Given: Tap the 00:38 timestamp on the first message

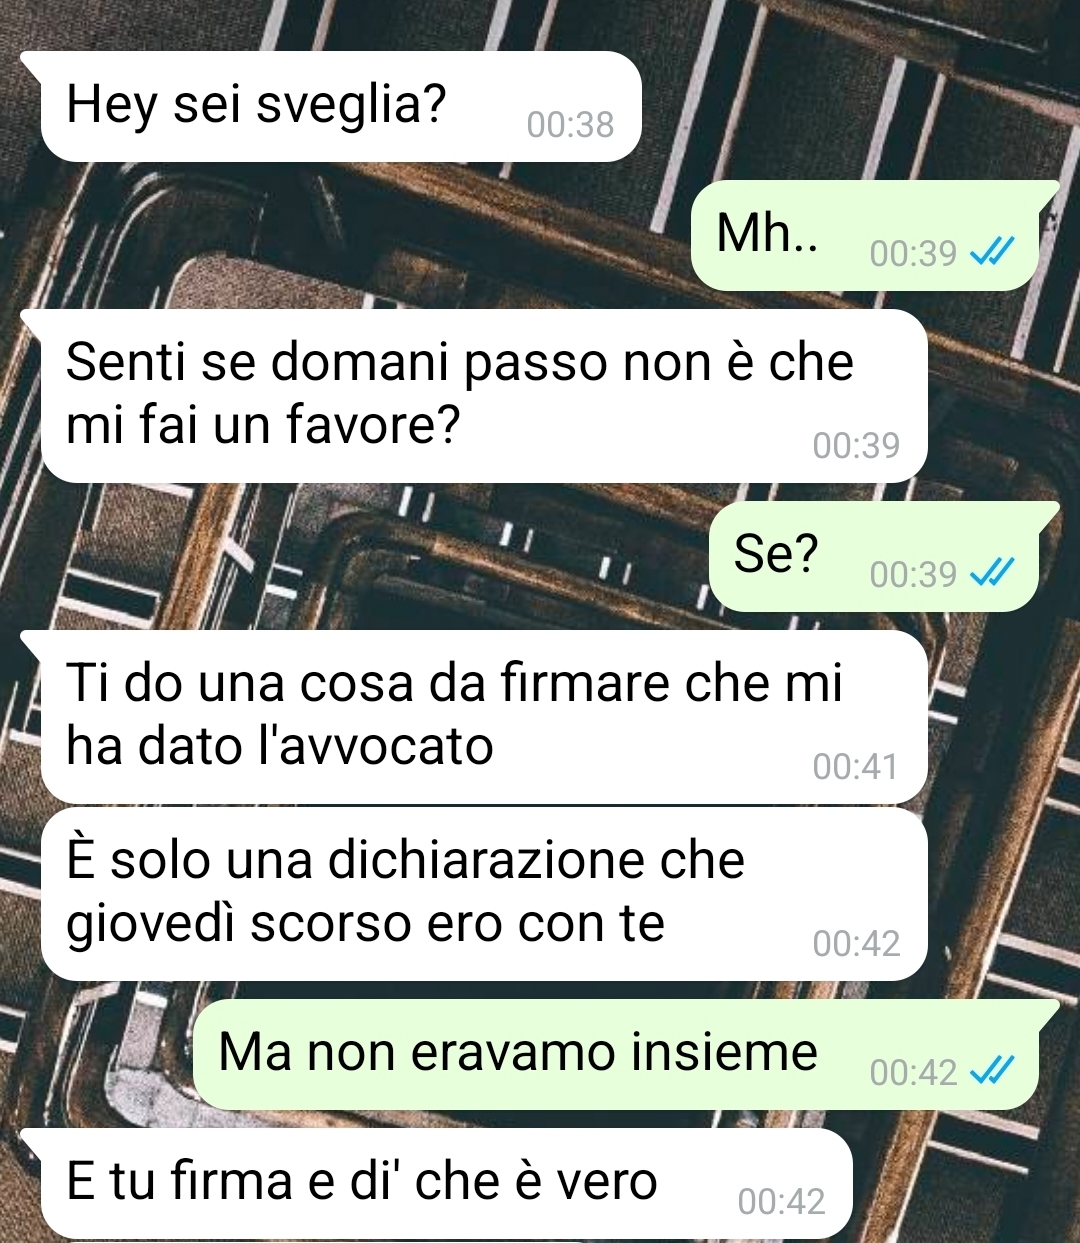Looking at the screenshot, I should coord(570,124).
